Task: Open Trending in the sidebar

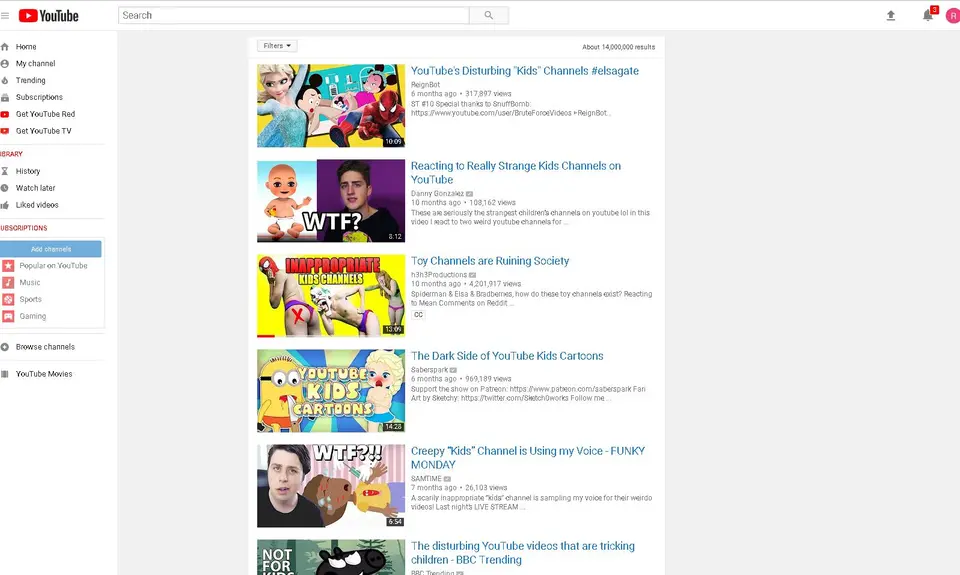Action: click(30, 80)
